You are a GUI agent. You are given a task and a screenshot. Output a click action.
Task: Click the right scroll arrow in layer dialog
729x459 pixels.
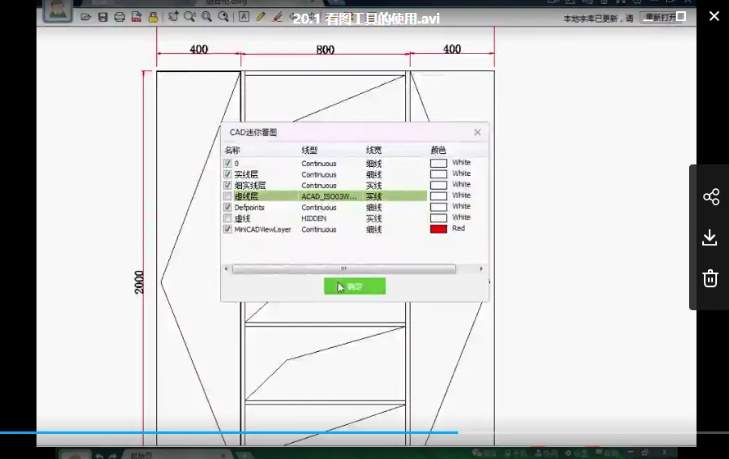[x=481, y=269]
